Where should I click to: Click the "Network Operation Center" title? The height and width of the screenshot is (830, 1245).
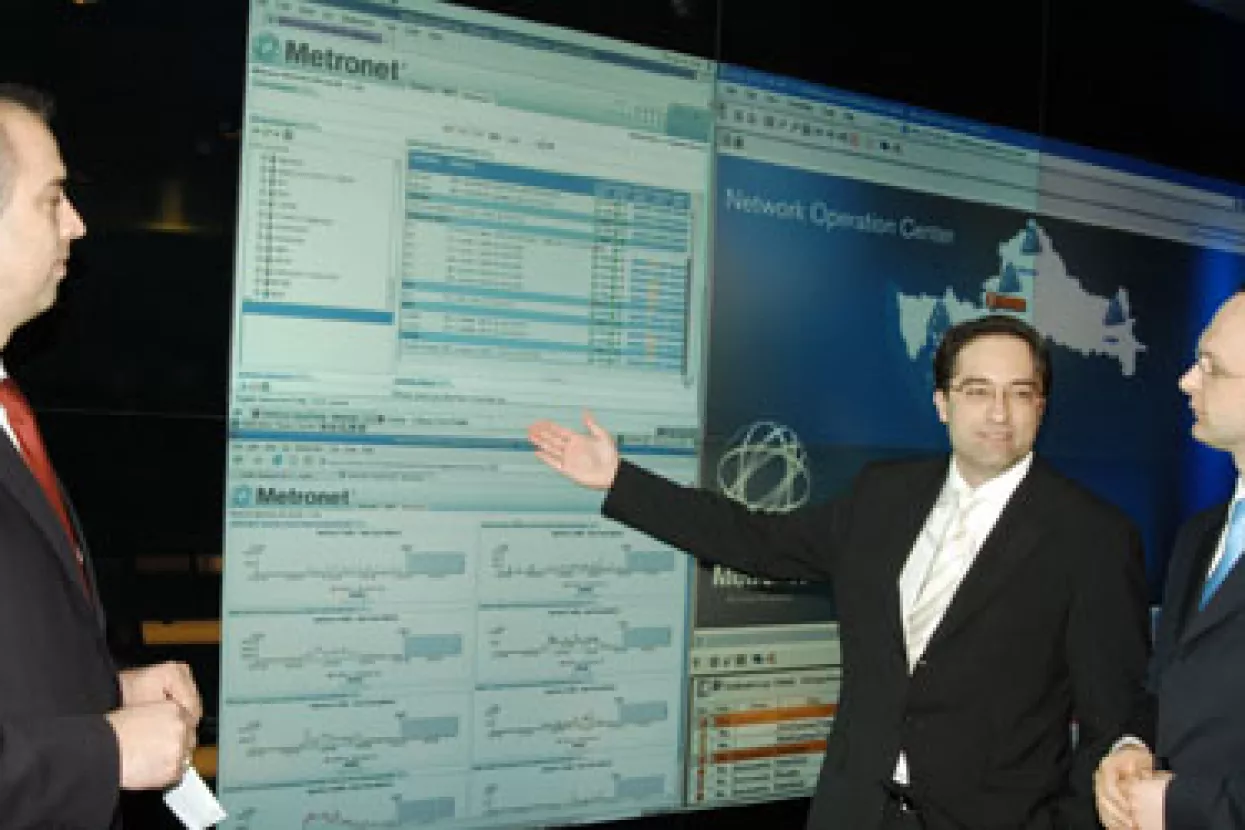839,215
